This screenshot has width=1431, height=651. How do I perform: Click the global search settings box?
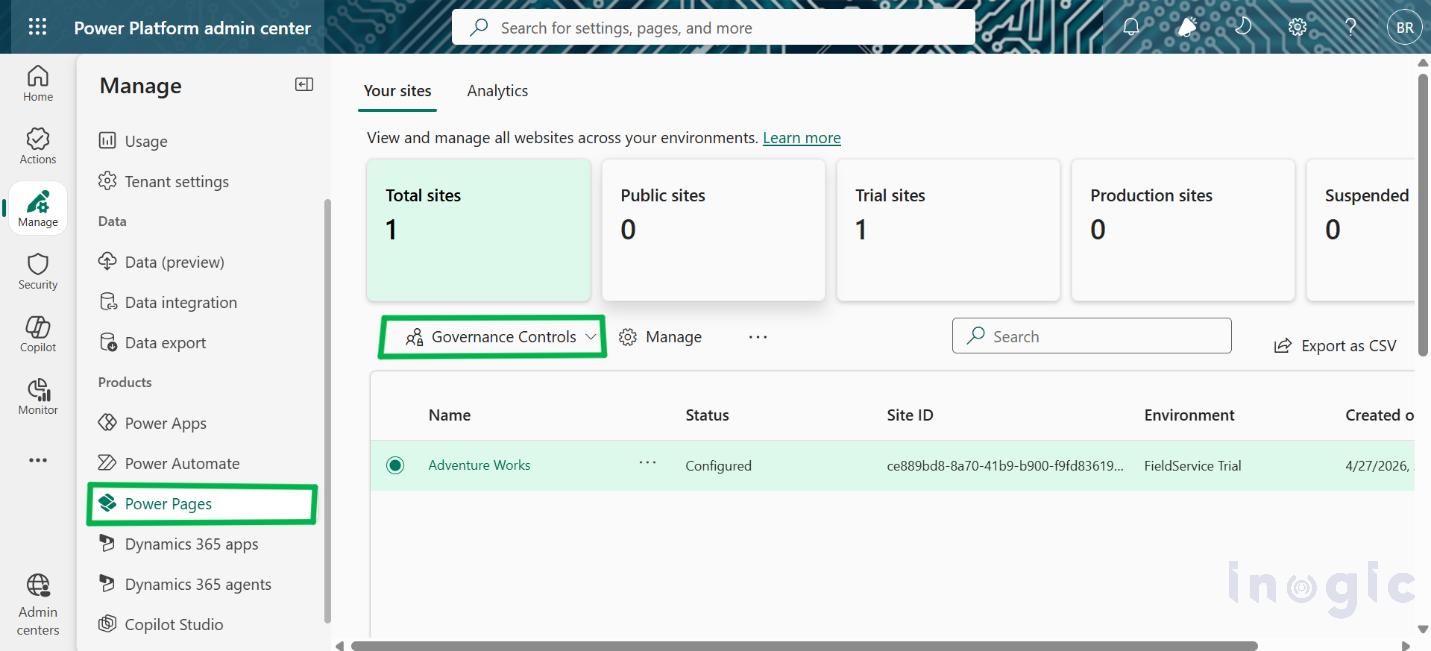click(713, 28)
